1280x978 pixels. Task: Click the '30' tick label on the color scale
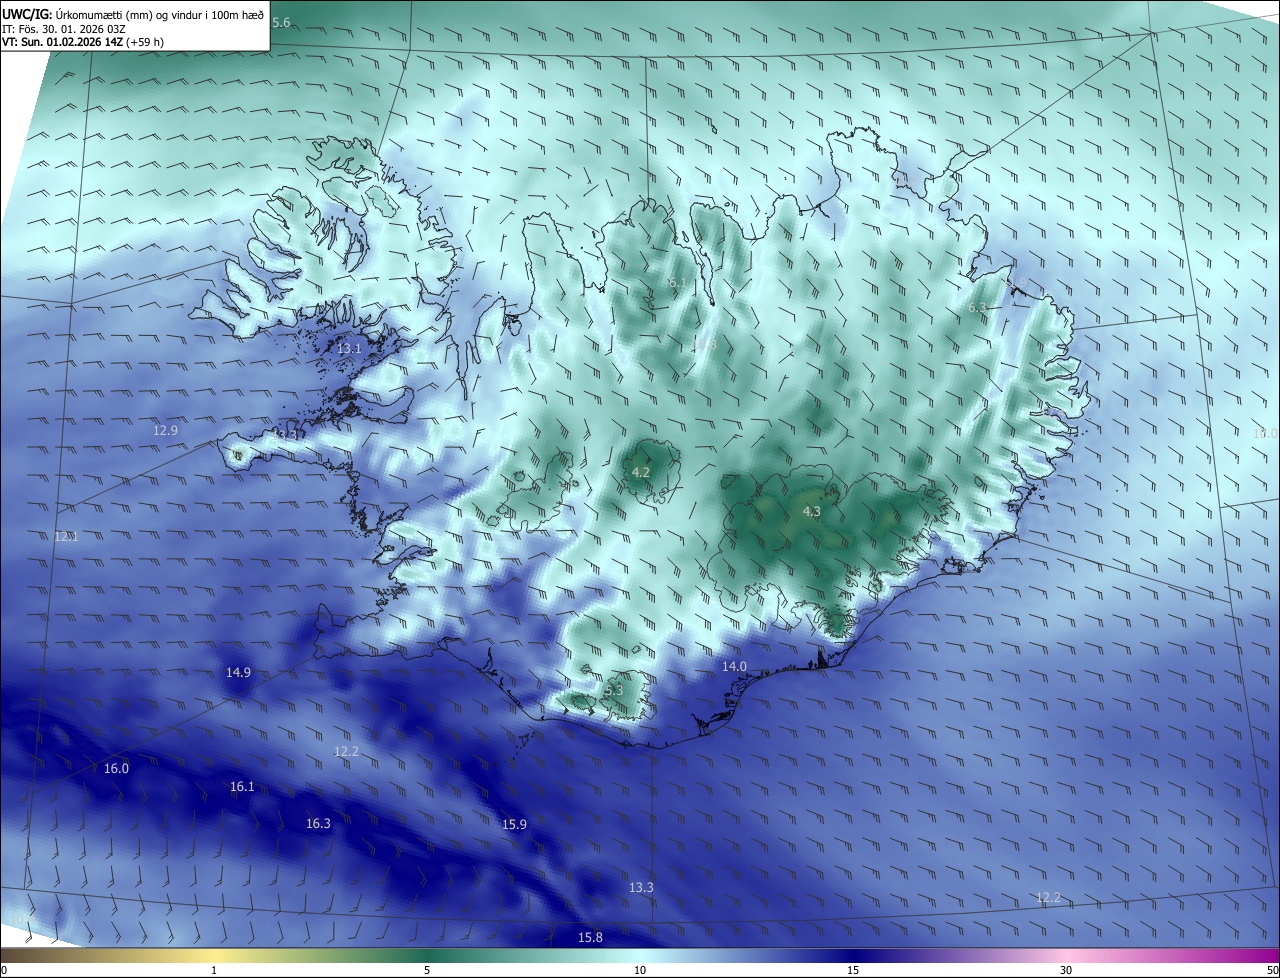[x=1066, y=970]
